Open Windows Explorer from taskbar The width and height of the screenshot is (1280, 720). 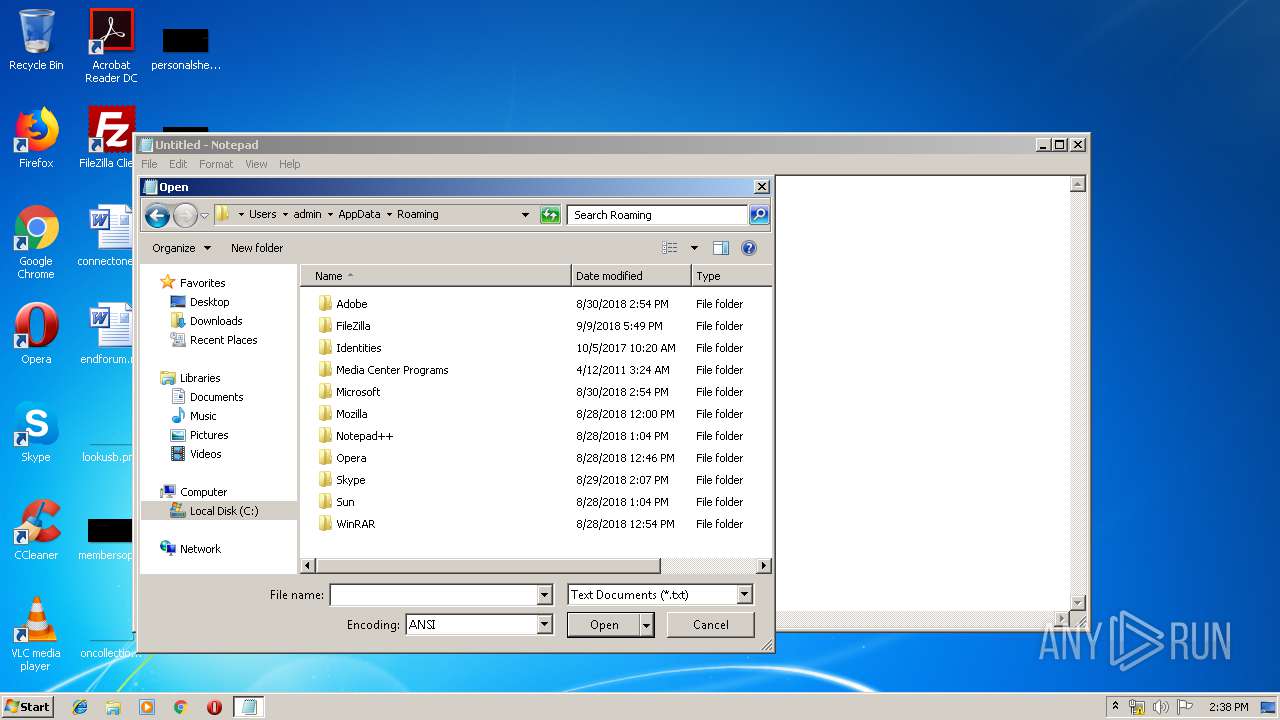113,707
